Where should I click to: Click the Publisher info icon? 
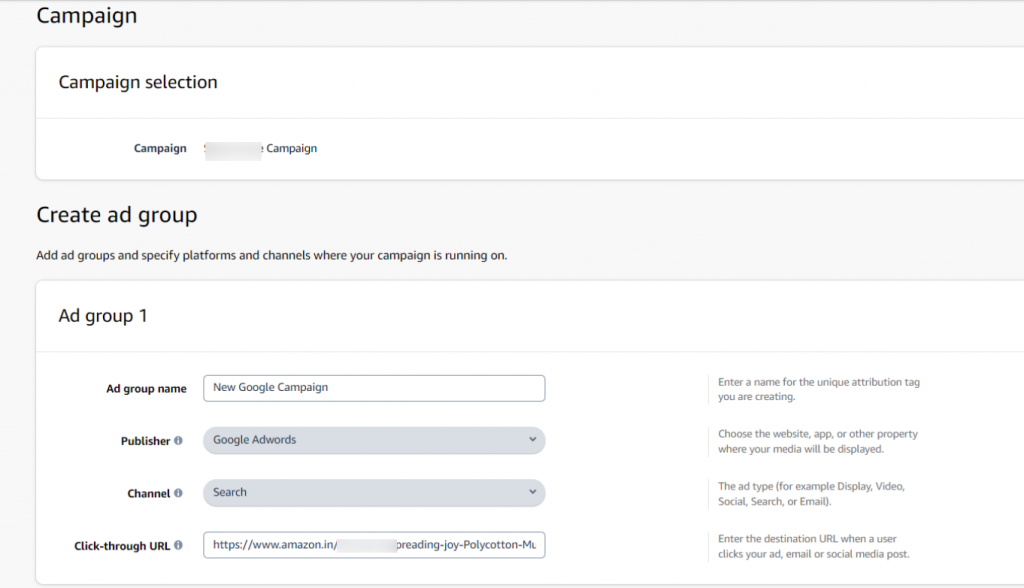tap(178, 440)
